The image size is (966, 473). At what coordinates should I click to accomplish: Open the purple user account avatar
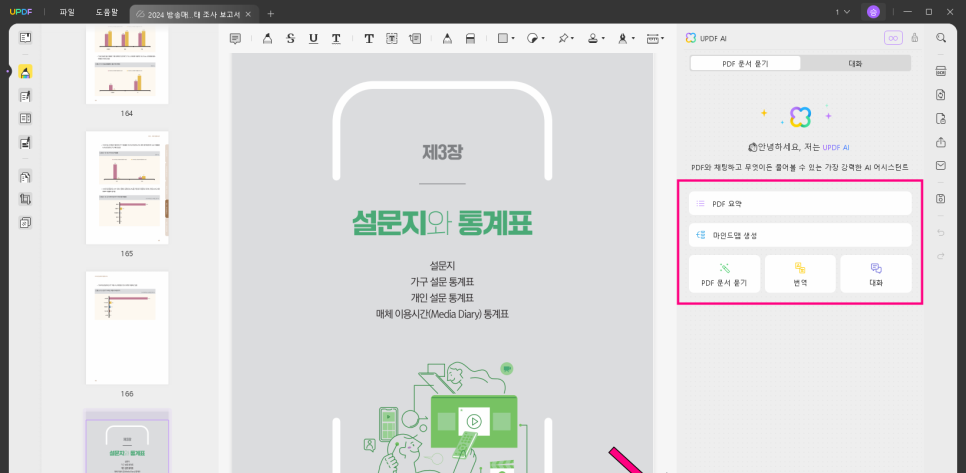873,12
